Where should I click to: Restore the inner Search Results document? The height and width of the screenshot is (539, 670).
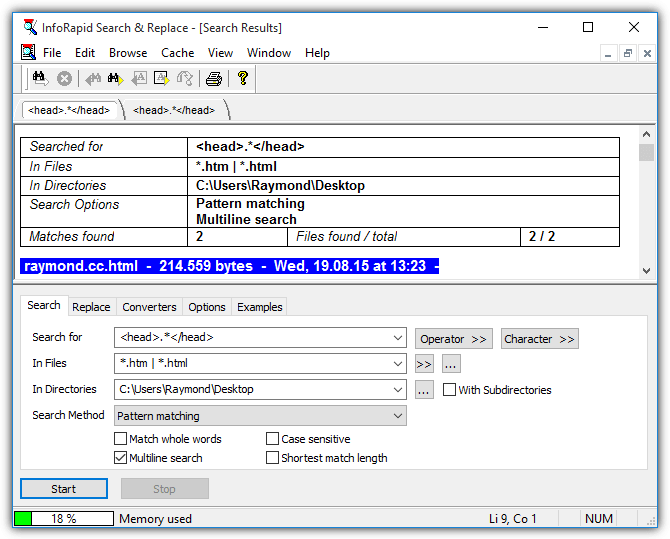(628, 53)
